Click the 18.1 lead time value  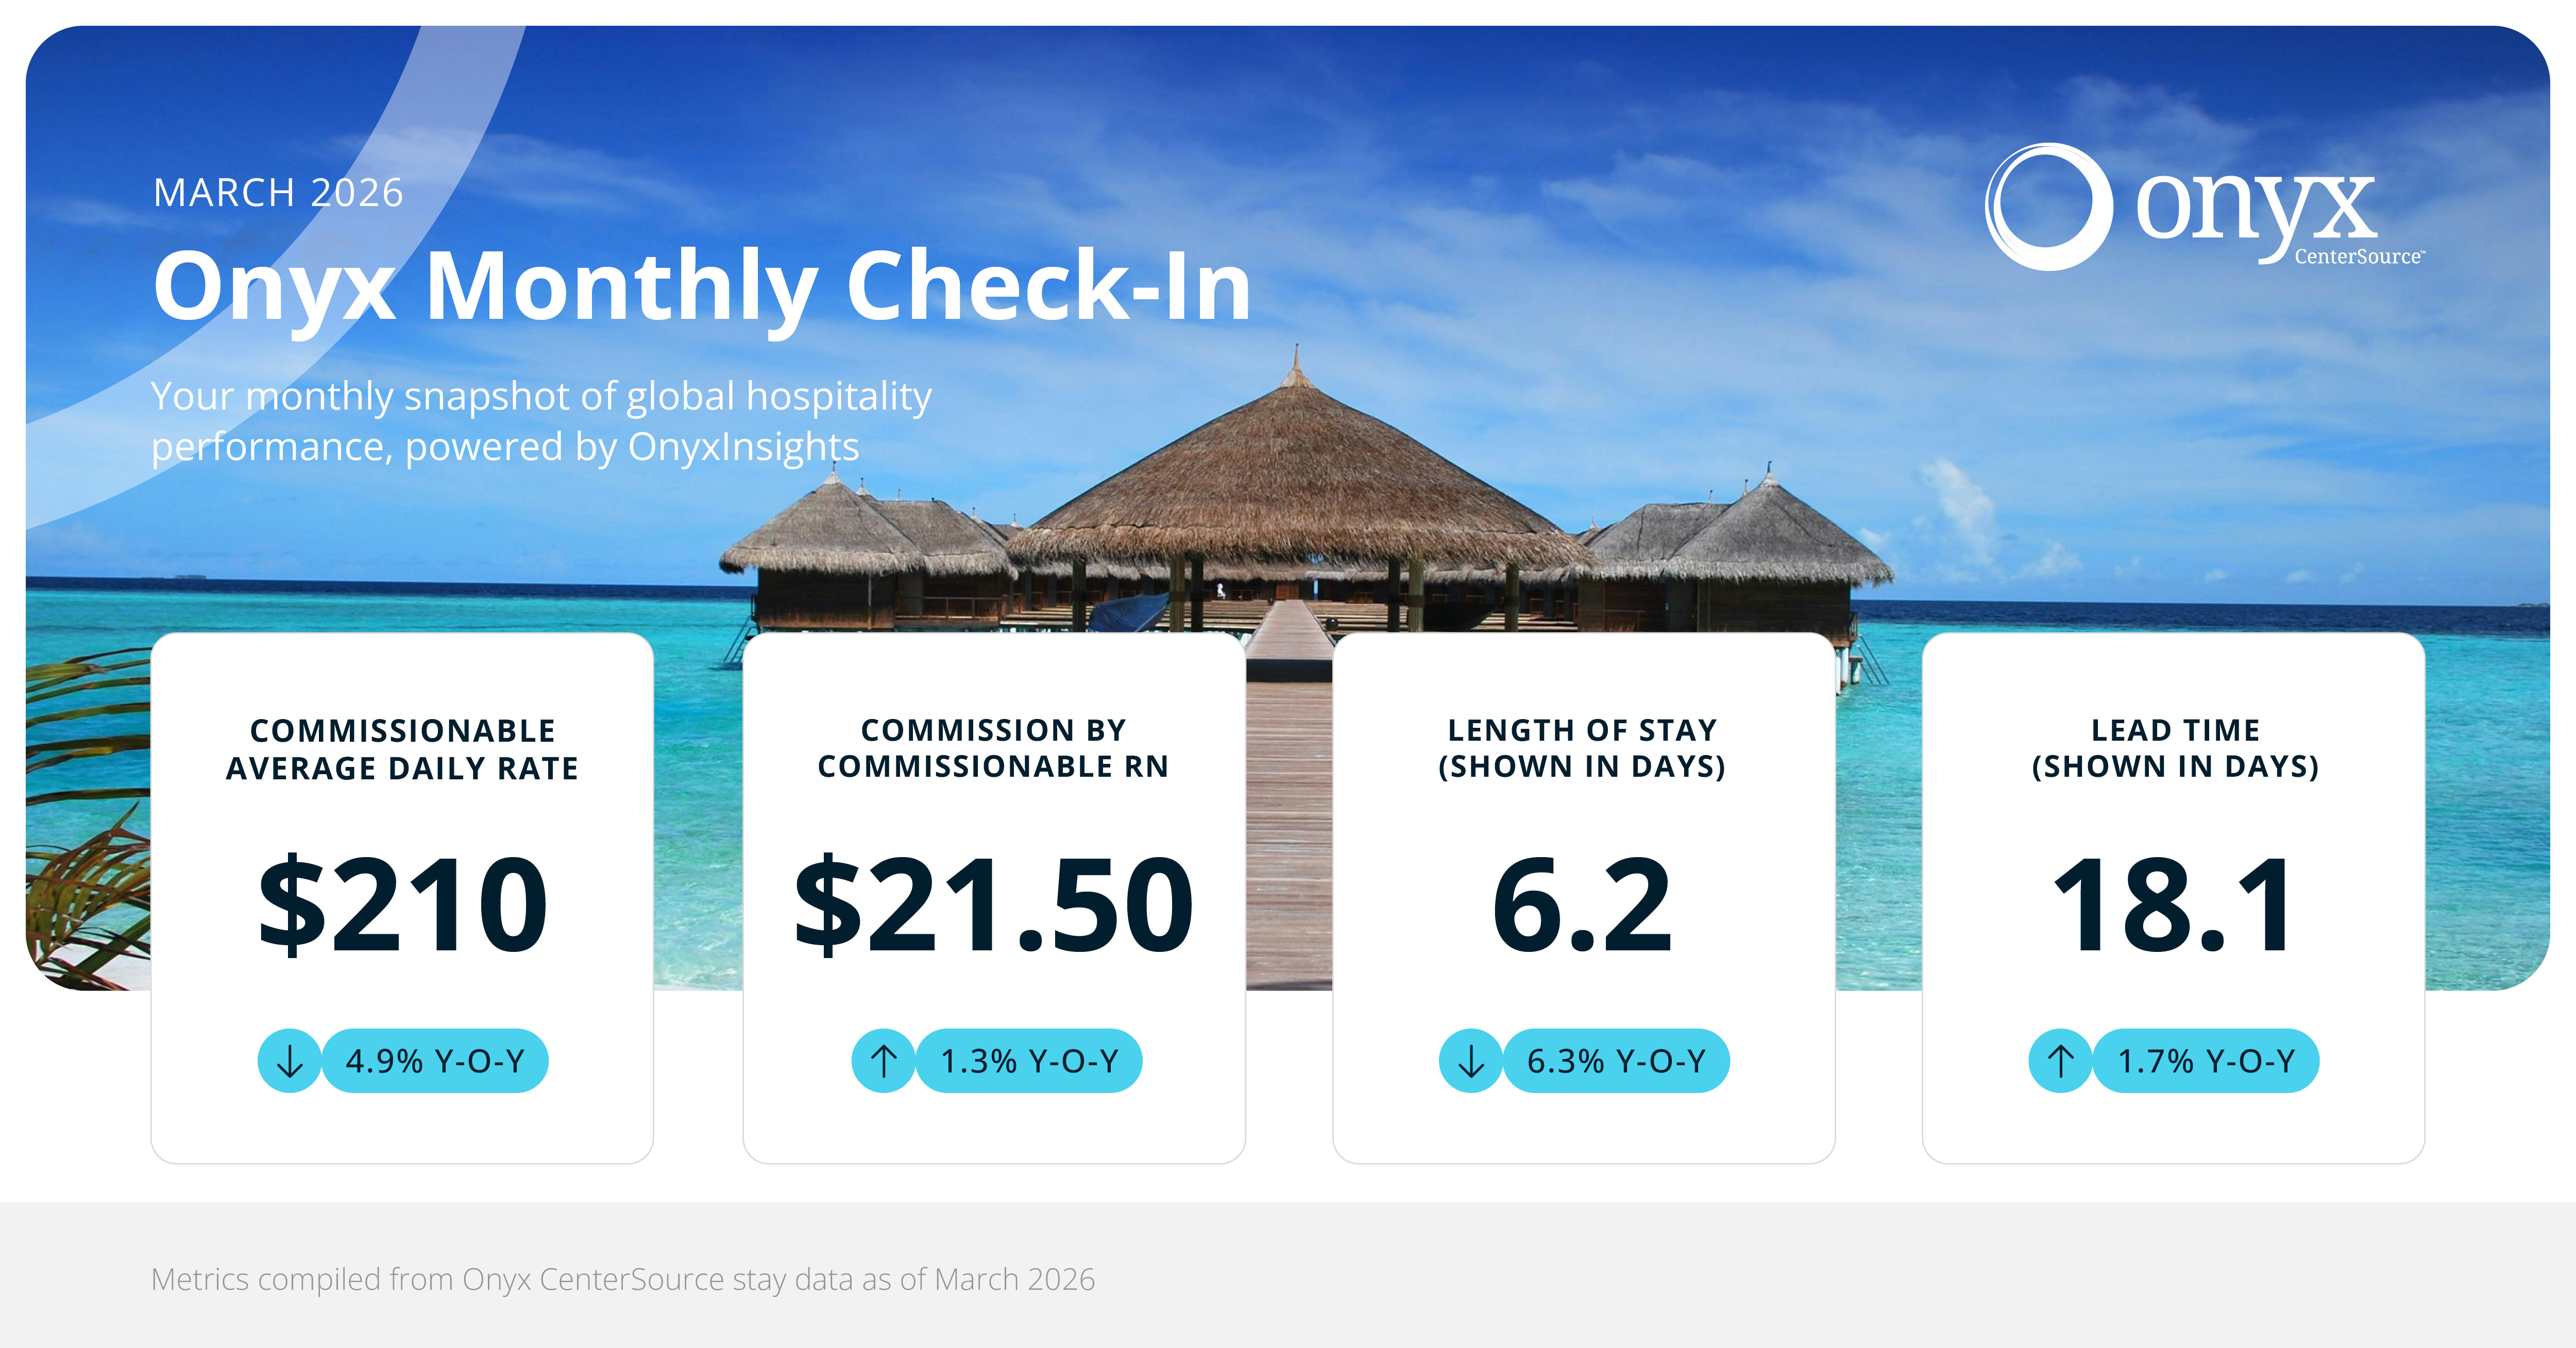(2173, 905)
